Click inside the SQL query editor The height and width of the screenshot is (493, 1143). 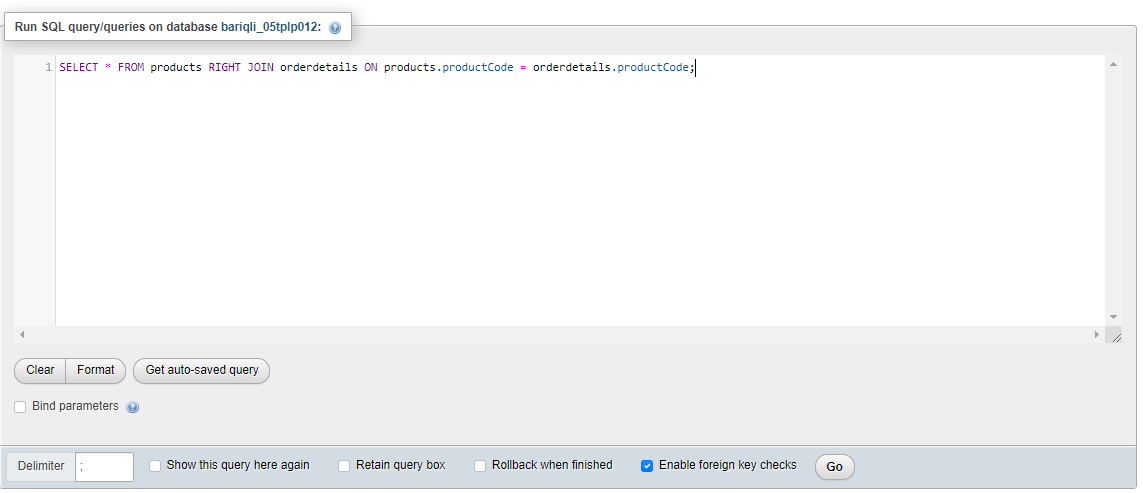(x=580, y=191)
